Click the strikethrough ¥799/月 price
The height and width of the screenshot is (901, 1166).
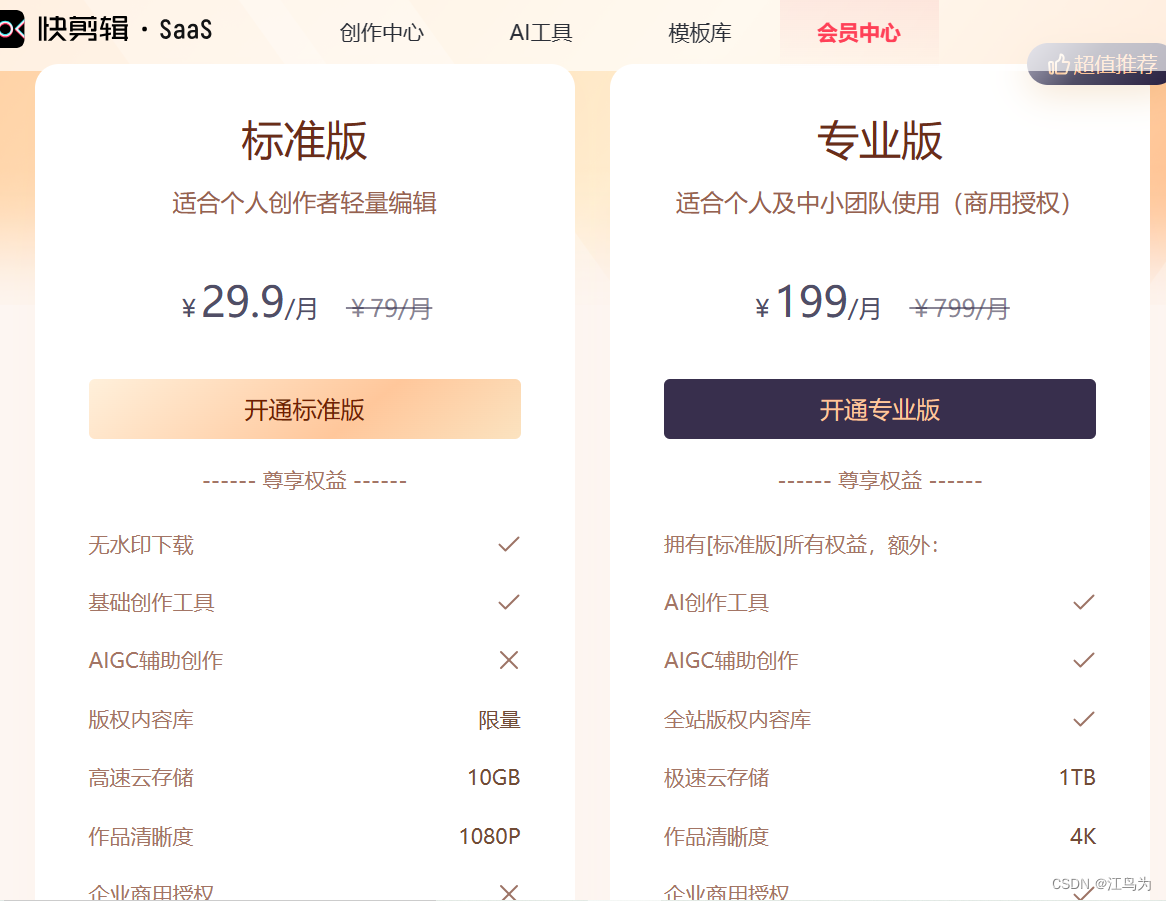[959, 308]
